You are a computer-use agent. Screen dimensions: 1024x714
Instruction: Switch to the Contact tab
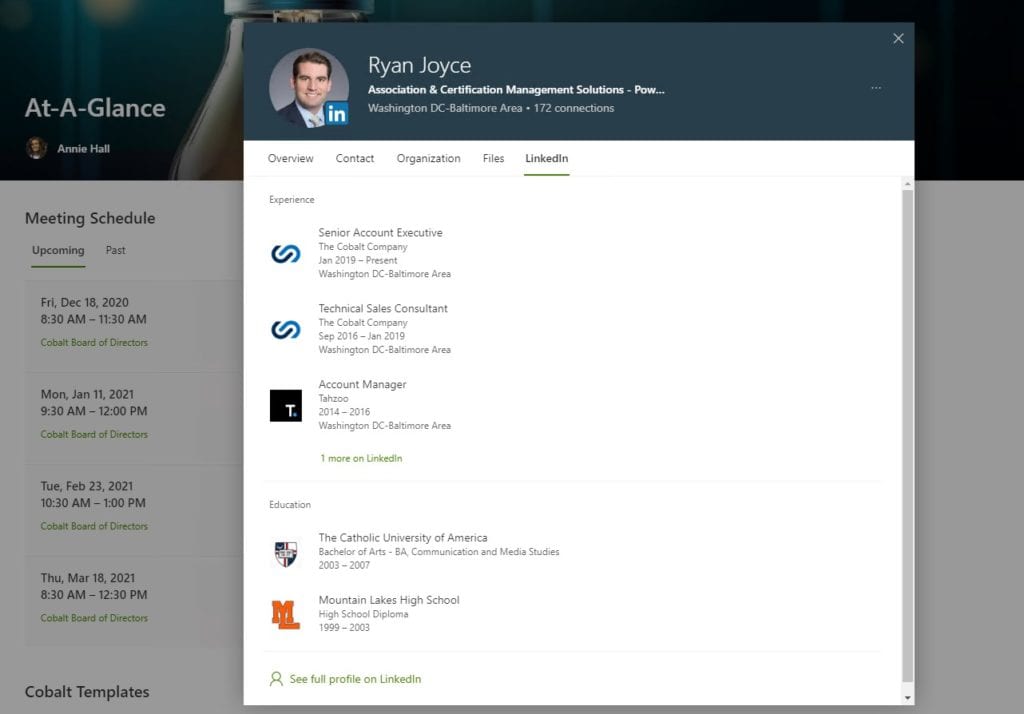[355, 159]
